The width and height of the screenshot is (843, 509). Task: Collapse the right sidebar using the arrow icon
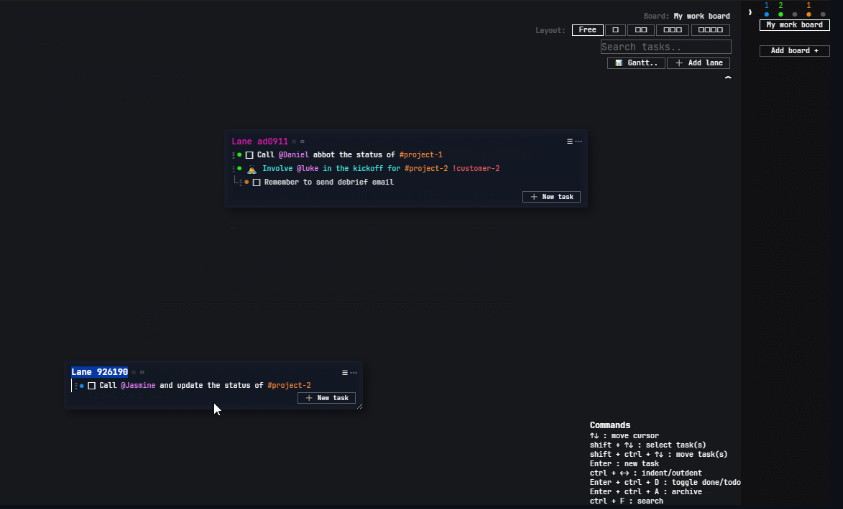pos(749,12)
